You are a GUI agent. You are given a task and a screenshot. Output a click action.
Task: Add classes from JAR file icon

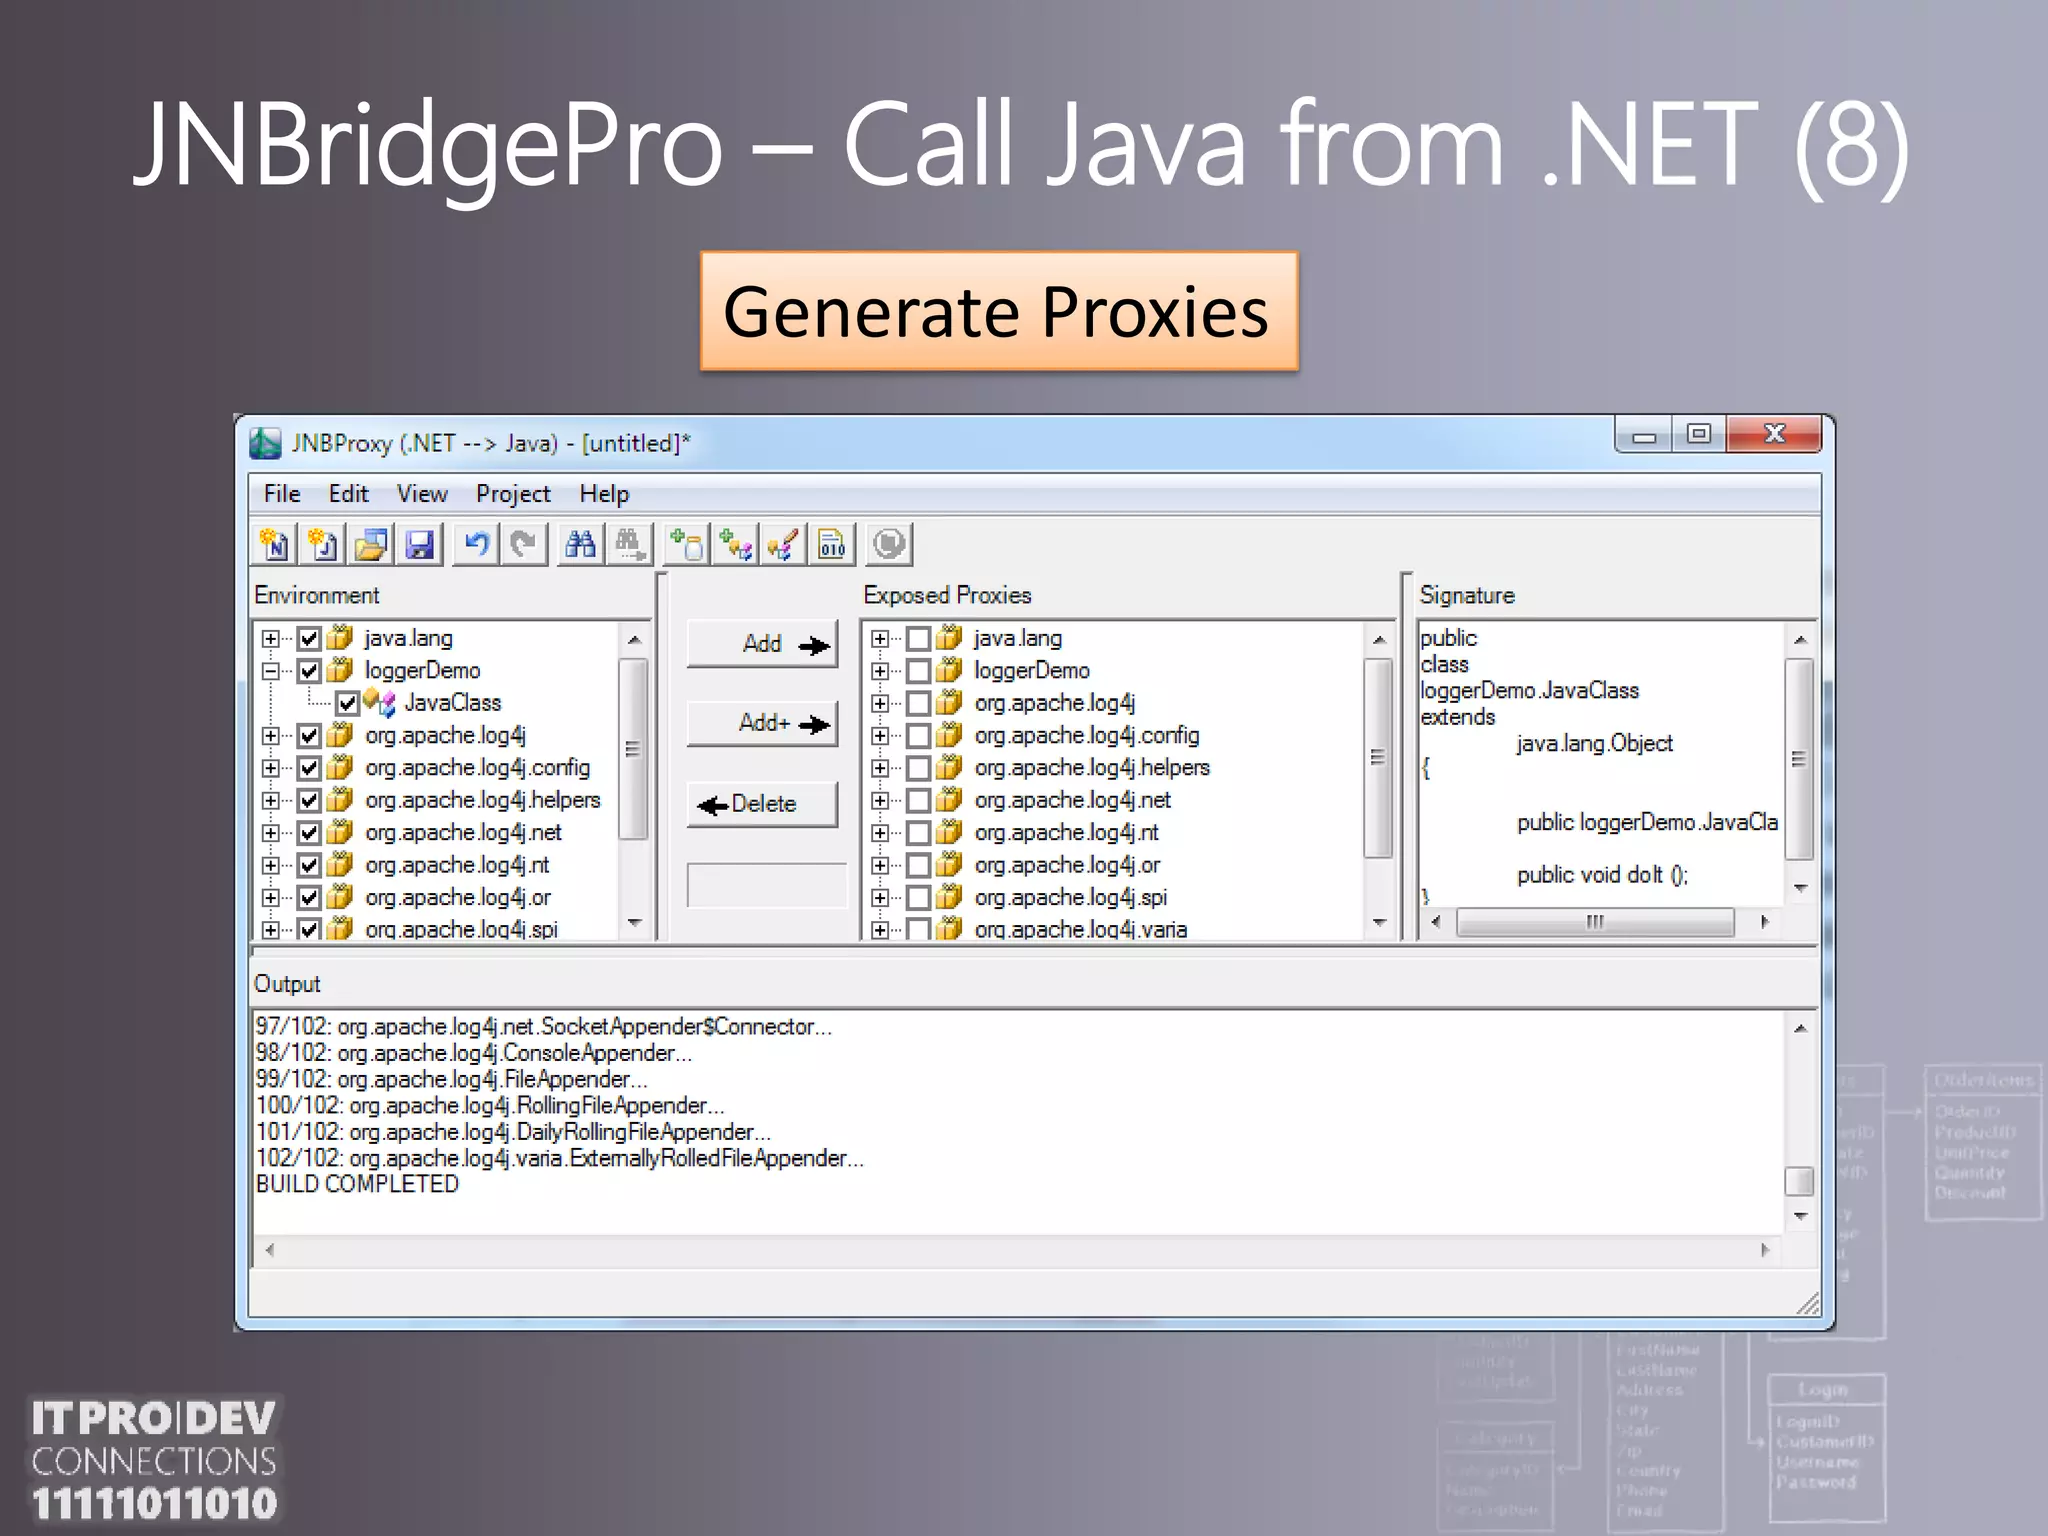pos(686,544)
